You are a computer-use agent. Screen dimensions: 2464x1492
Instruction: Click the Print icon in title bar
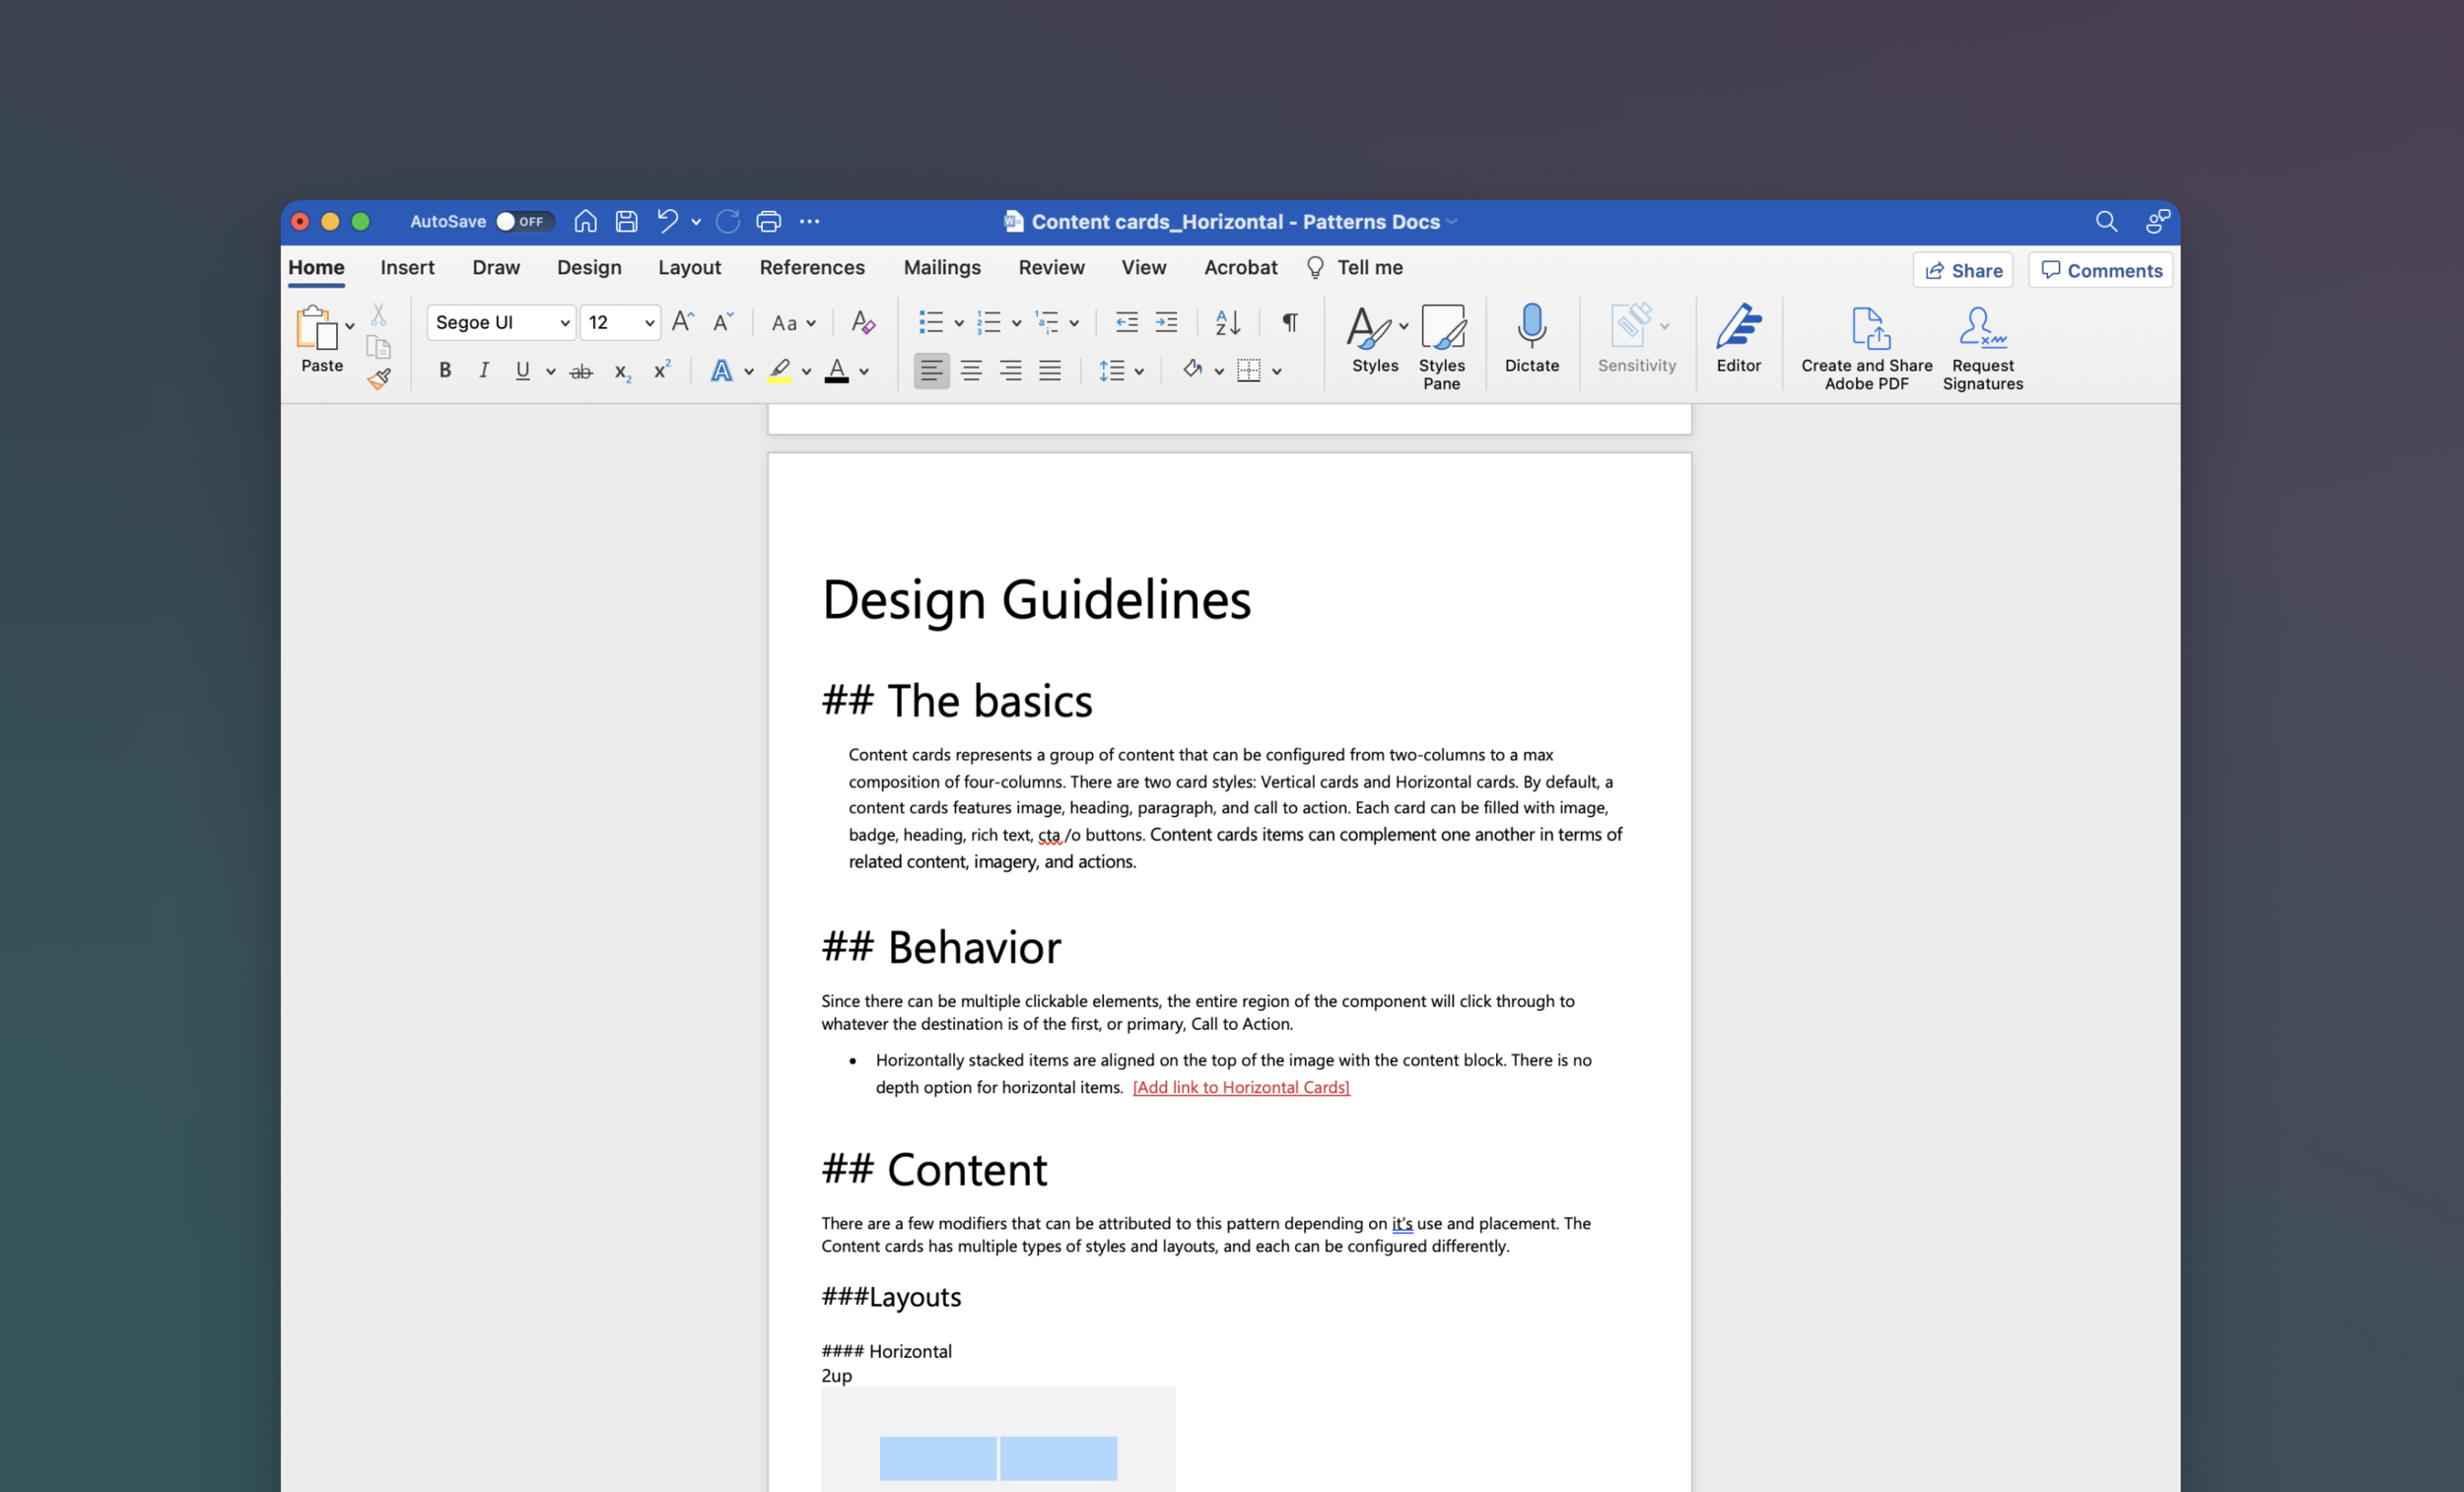click(x=768, y=221)
